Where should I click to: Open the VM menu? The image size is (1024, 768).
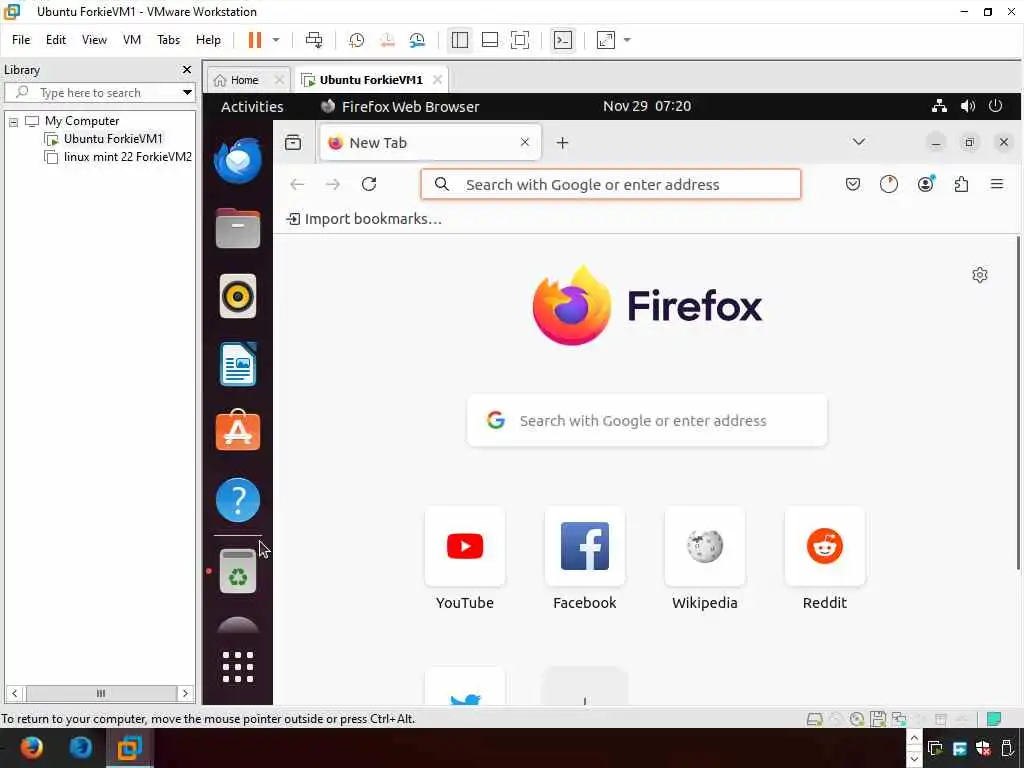[132, 40]
